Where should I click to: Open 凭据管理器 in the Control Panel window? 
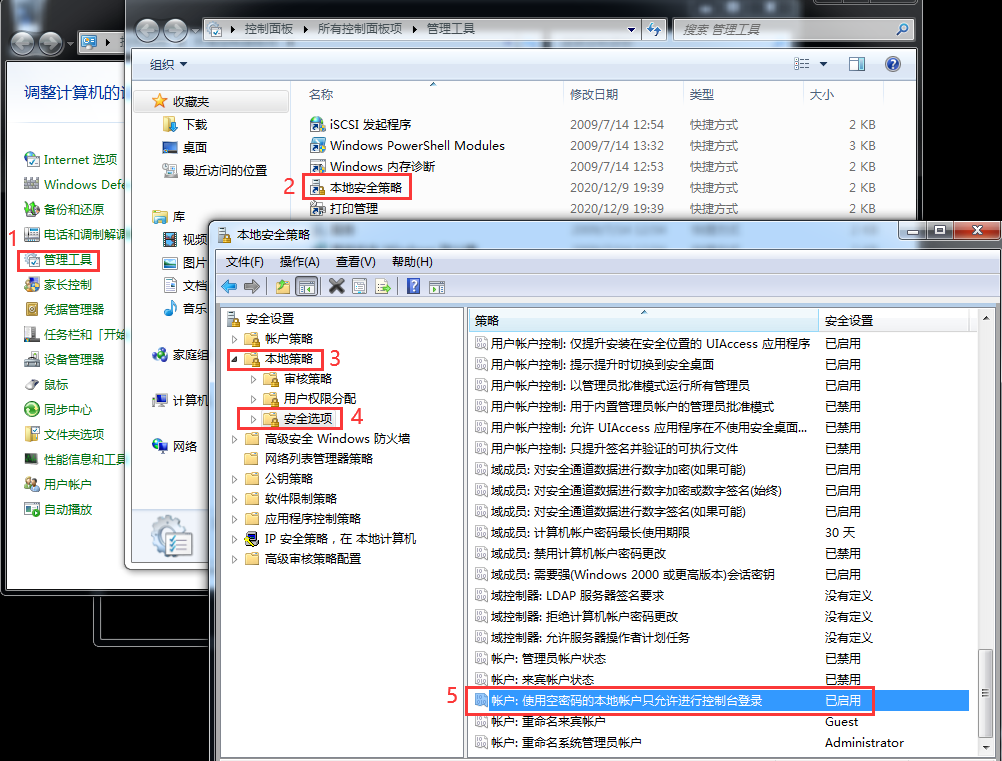(x=73, y=310)
